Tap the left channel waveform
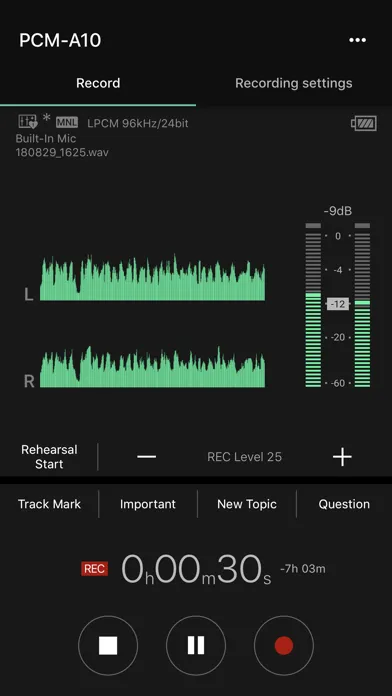 [x=152, y=278]
